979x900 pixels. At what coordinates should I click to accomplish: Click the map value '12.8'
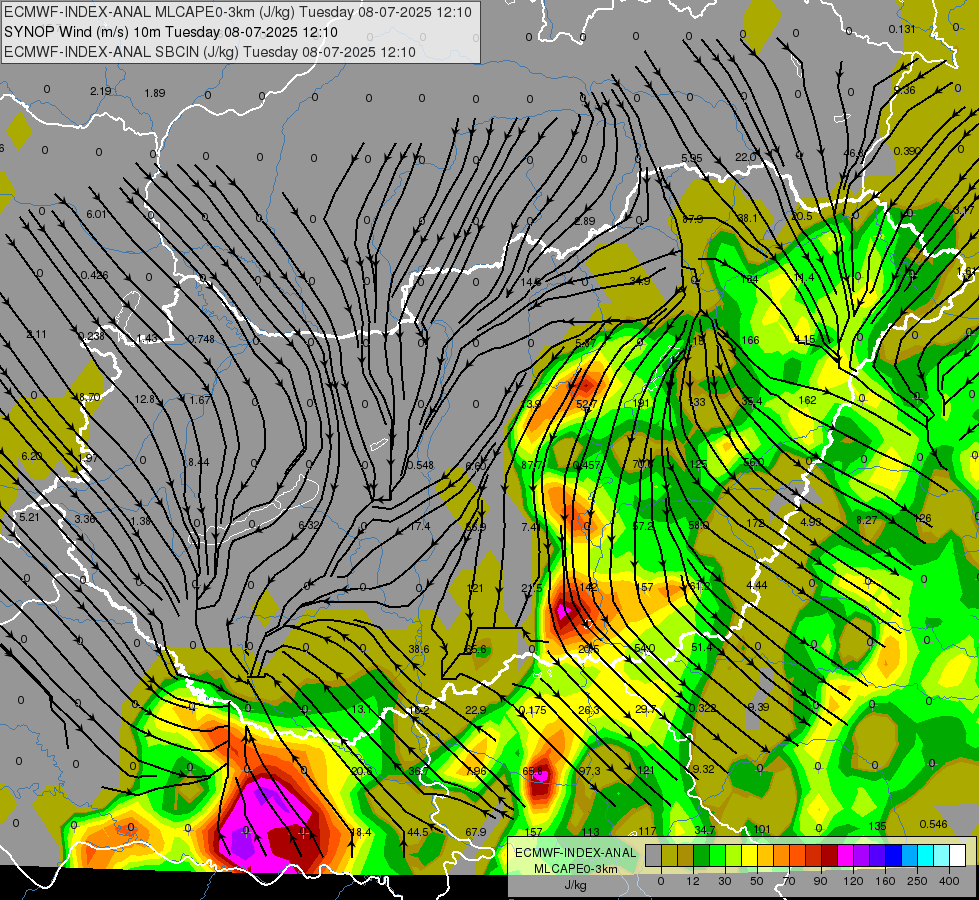click(x=144, y=399)
